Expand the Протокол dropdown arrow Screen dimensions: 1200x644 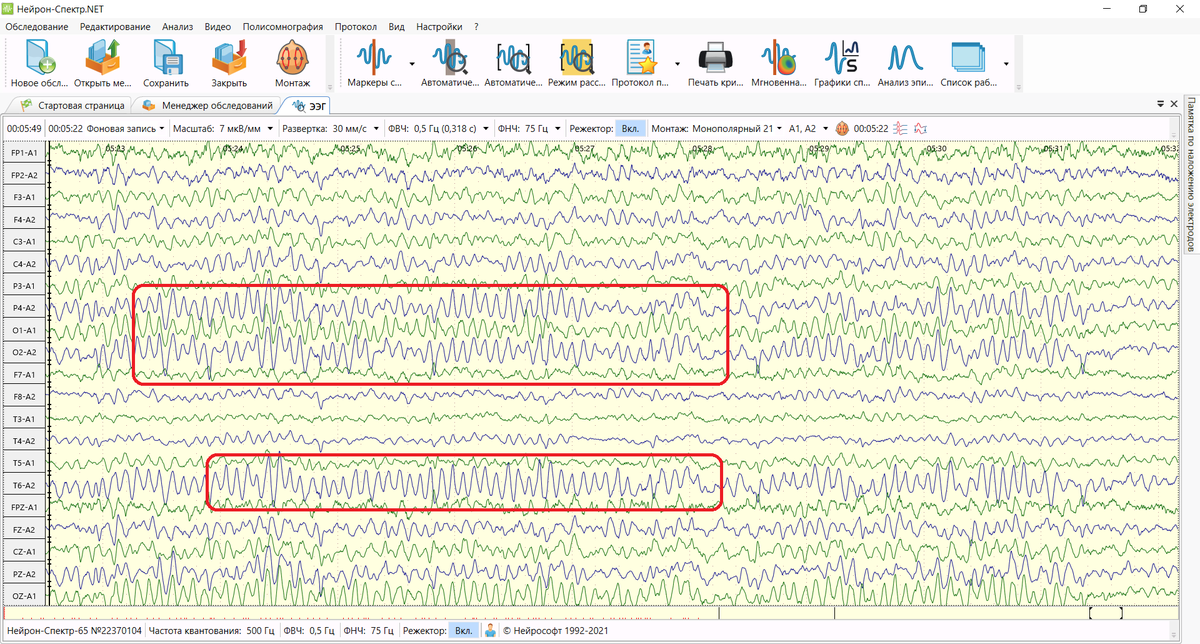(677, 63)
